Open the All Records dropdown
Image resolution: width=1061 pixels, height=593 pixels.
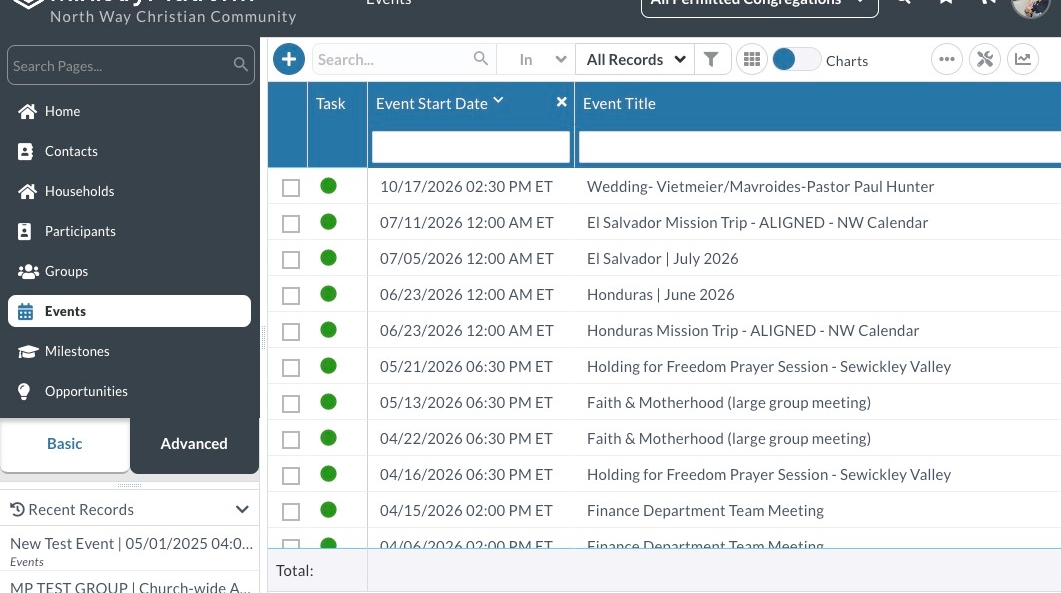click(635, 60)
